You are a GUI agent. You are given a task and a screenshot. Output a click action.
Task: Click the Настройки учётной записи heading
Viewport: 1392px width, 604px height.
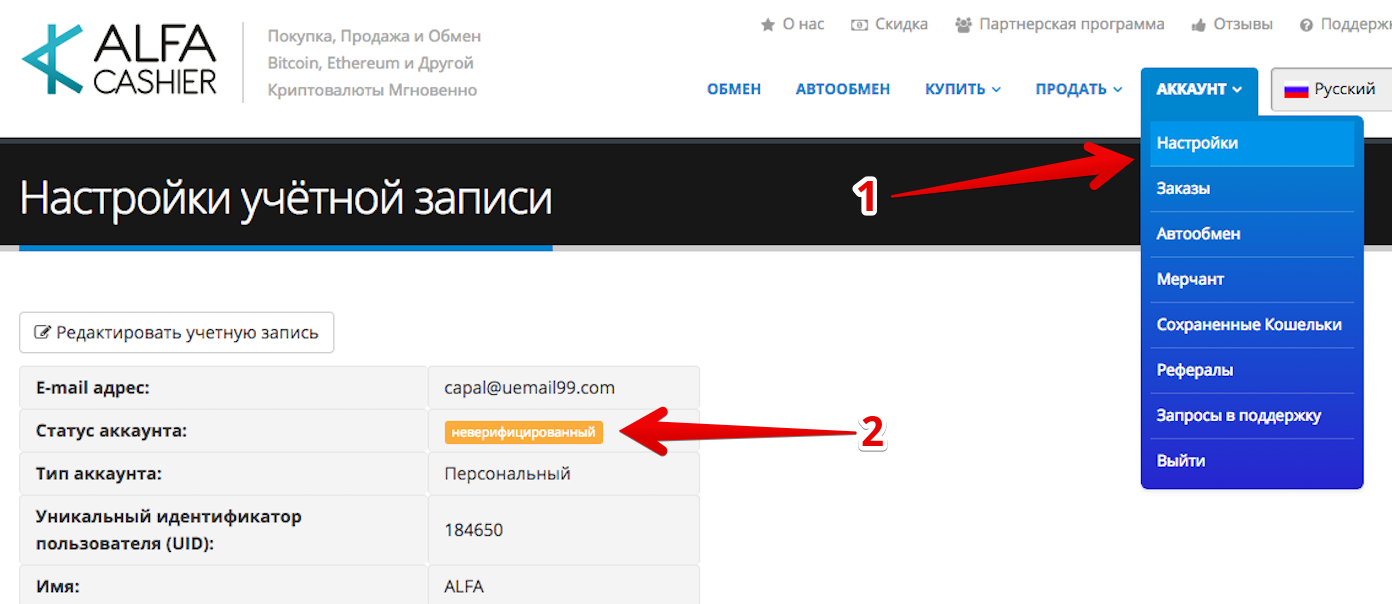point(286,198)
